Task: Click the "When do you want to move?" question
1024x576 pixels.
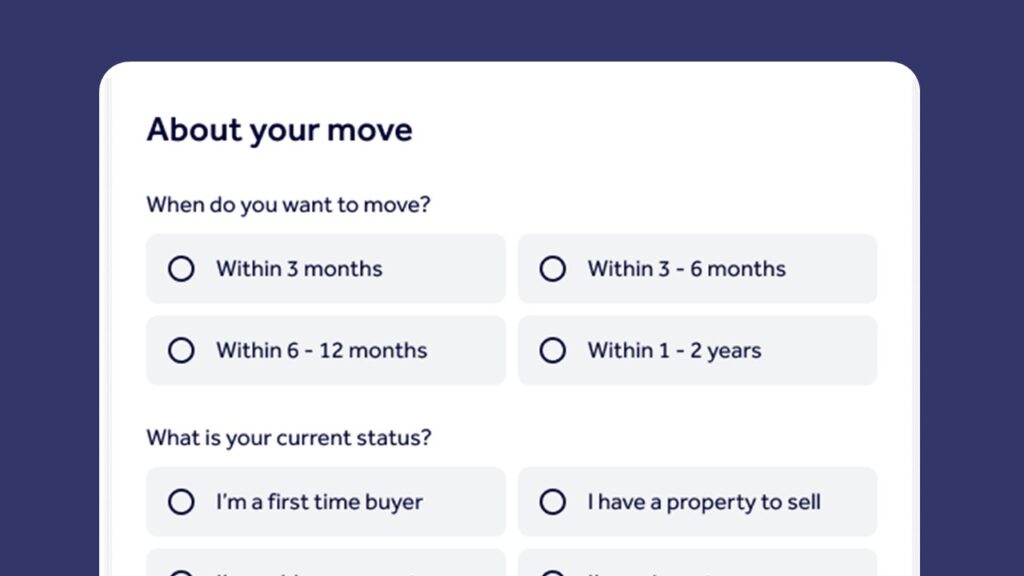Action: coord(288,205)
